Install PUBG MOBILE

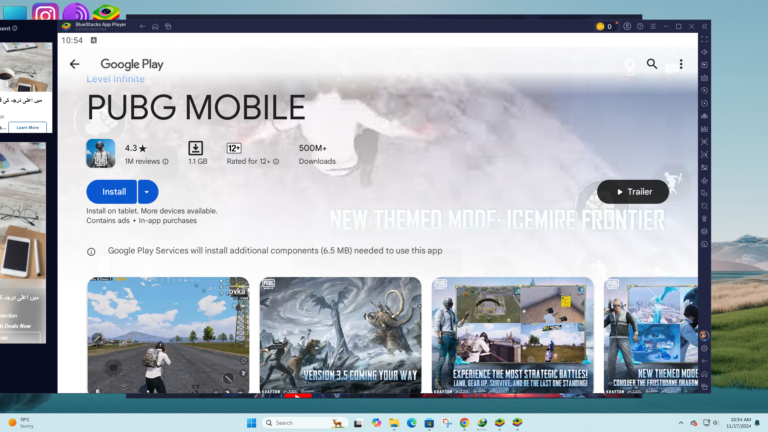click(x=112, y=192)
